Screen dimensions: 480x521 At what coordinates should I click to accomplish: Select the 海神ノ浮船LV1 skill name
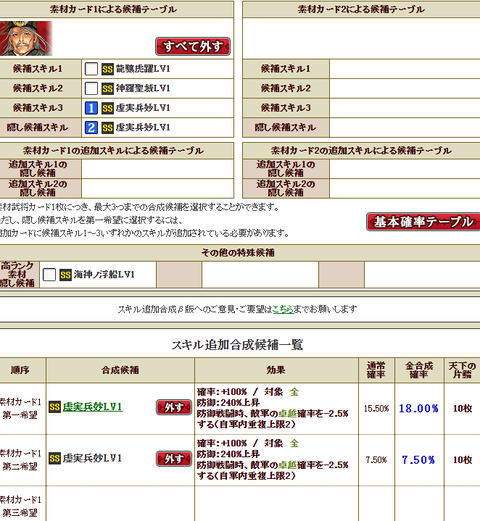point(104,275)
